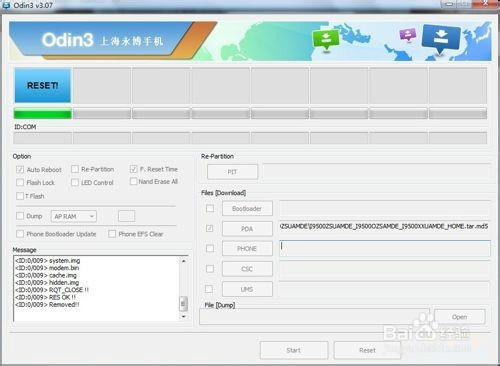500x366 pixels.
Task: Click the UMS file button
Action: 247,289
